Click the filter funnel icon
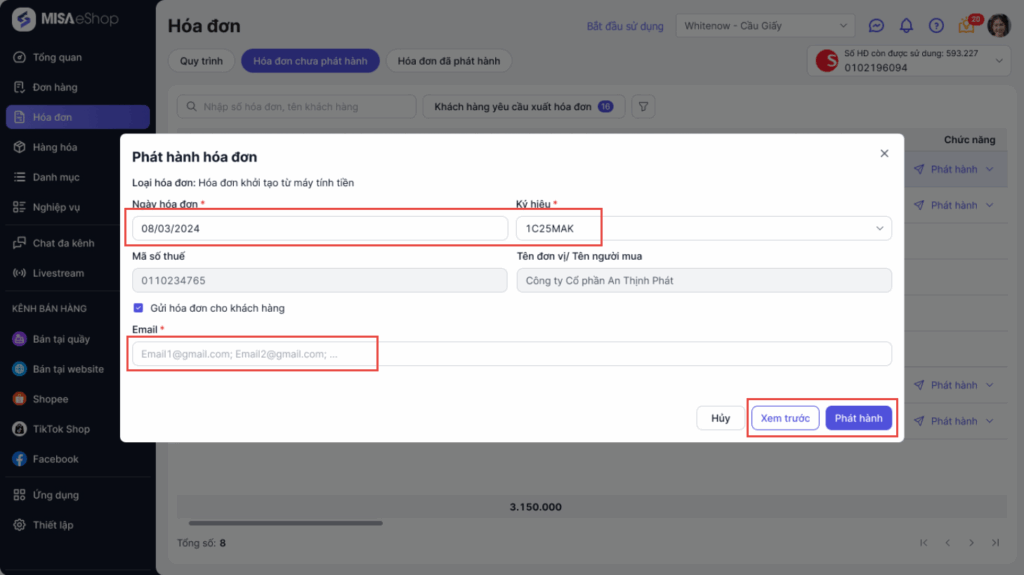 coord(644,106)
